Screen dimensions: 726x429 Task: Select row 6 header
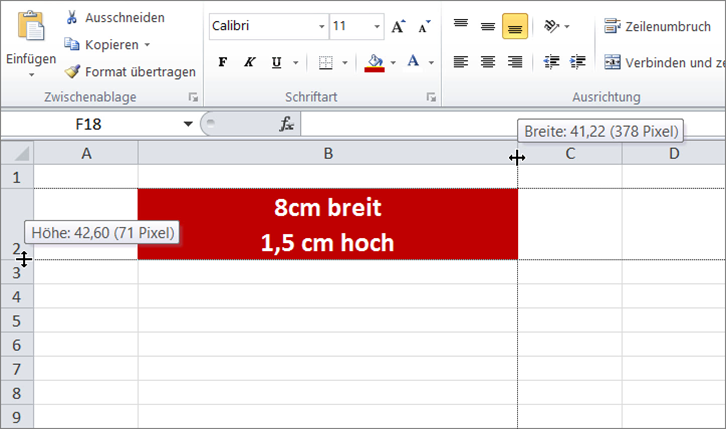coord(17,344)
